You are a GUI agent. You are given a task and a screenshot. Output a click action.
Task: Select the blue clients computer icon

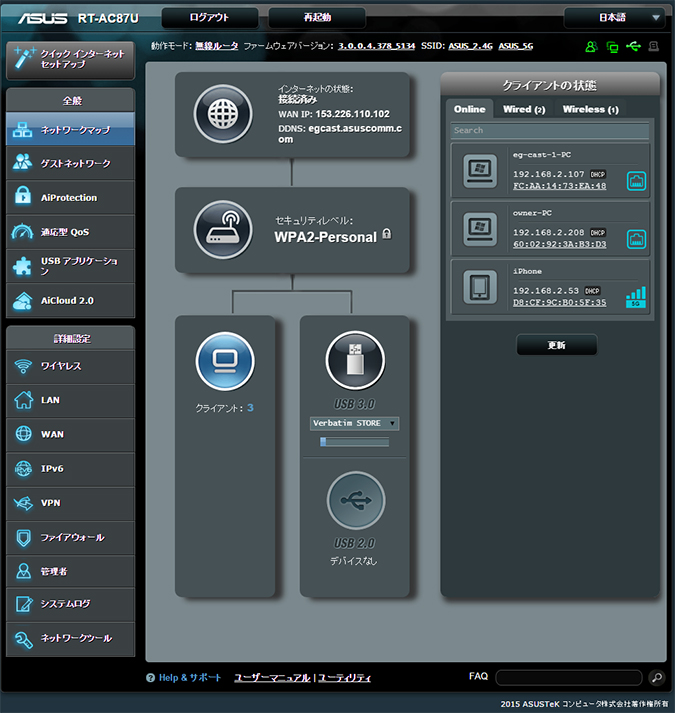click(225, 362)
